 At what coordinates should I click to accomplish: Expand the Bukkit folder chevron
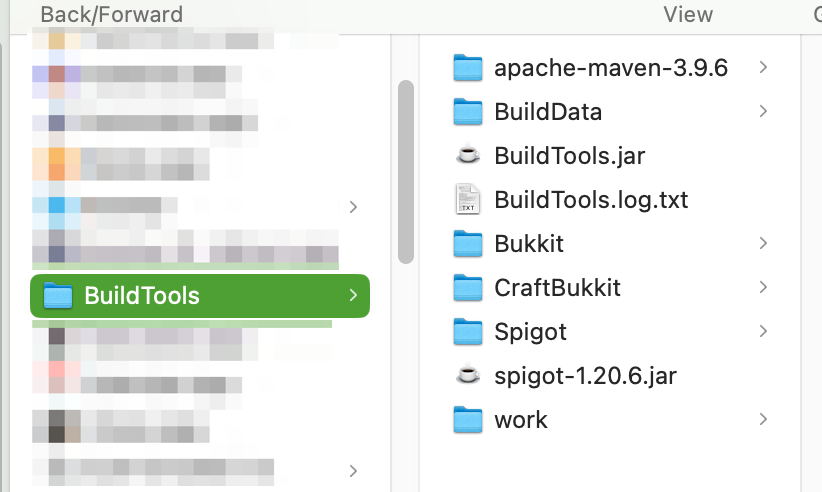click(763, 243)
